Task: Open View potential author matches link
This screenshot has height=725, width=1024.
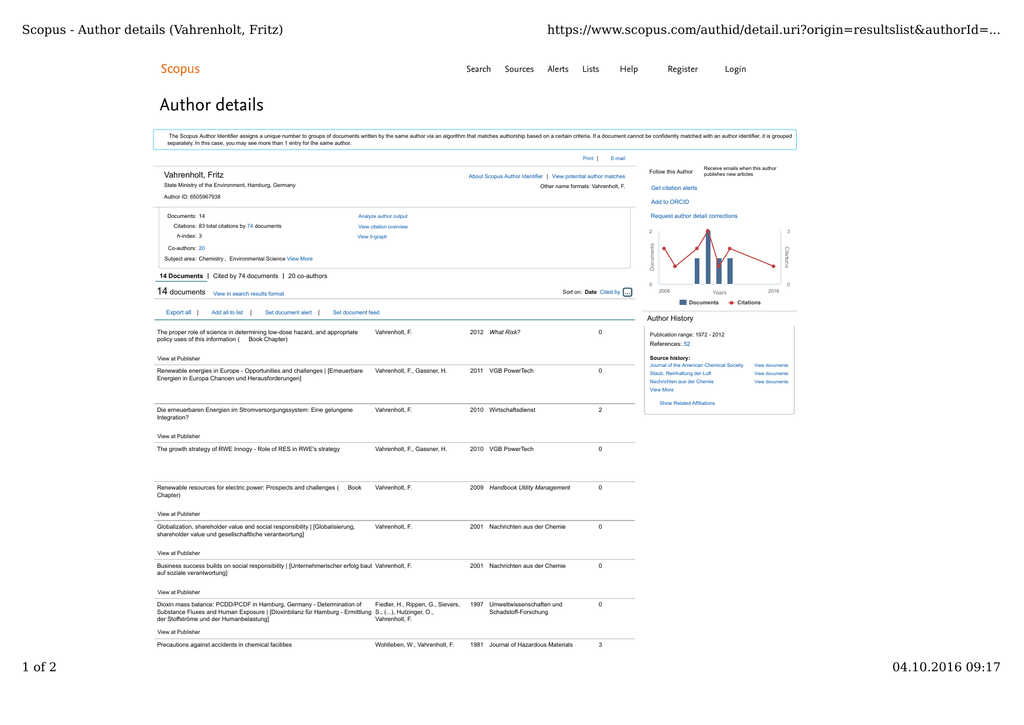Action: pos(588,176)
